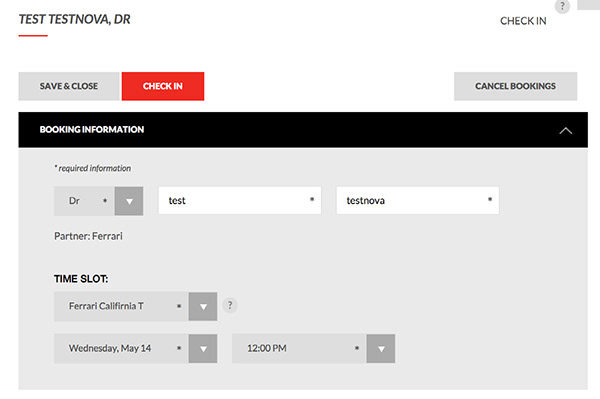Expand the Wednesday, May 14 date arrow
The height and width of the screenshot is (399, 600).
(x=203, y=349)
